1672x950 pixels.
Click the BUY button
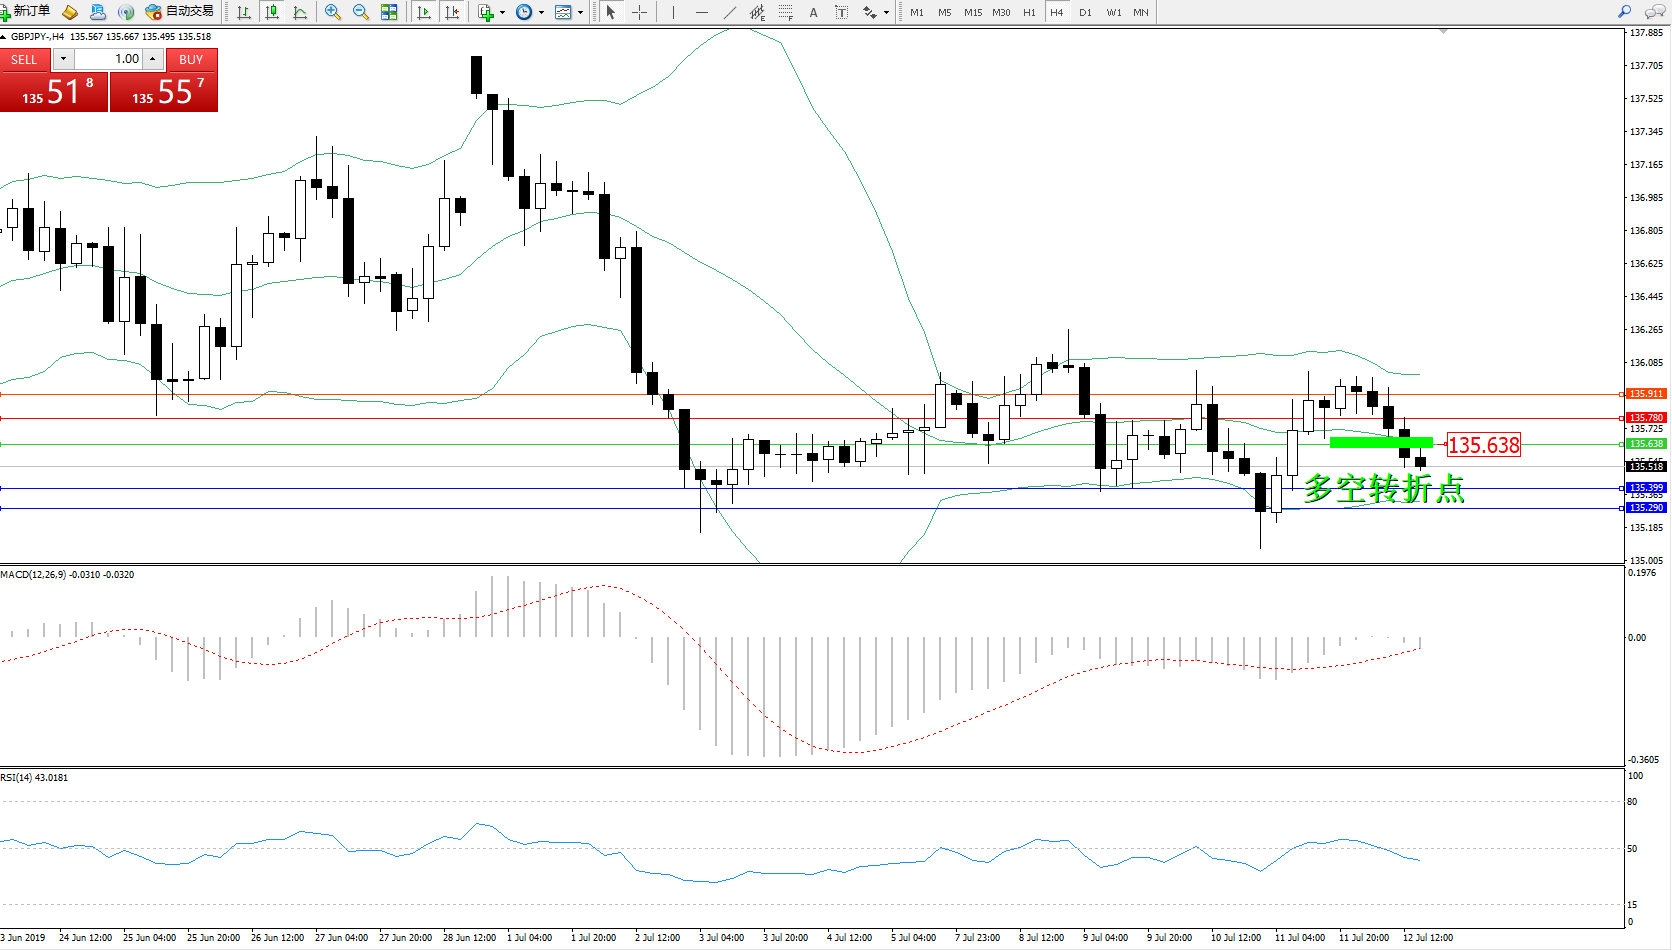(x=191, y=59)
